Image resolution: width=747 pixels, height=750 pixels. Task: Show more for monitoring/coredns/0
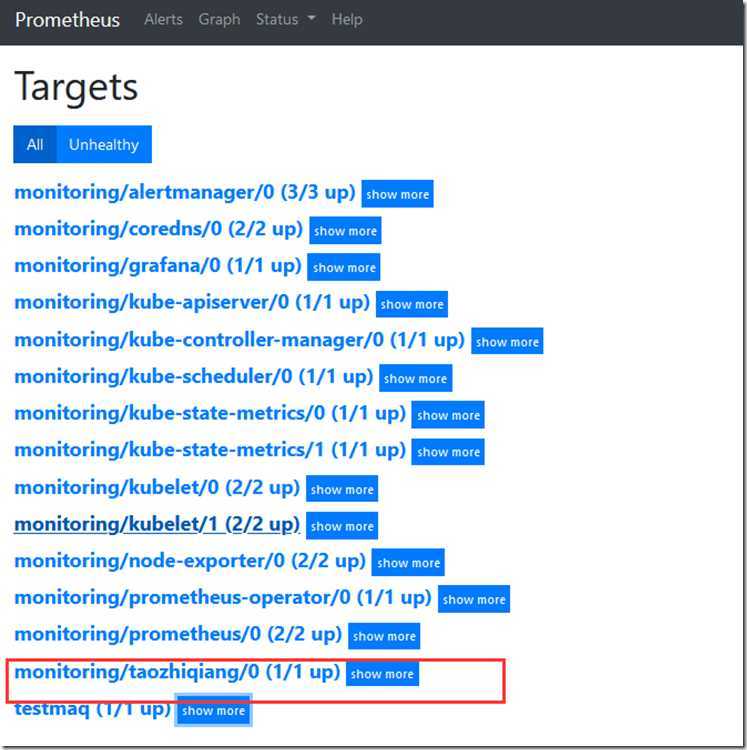[x=345, y=231]
